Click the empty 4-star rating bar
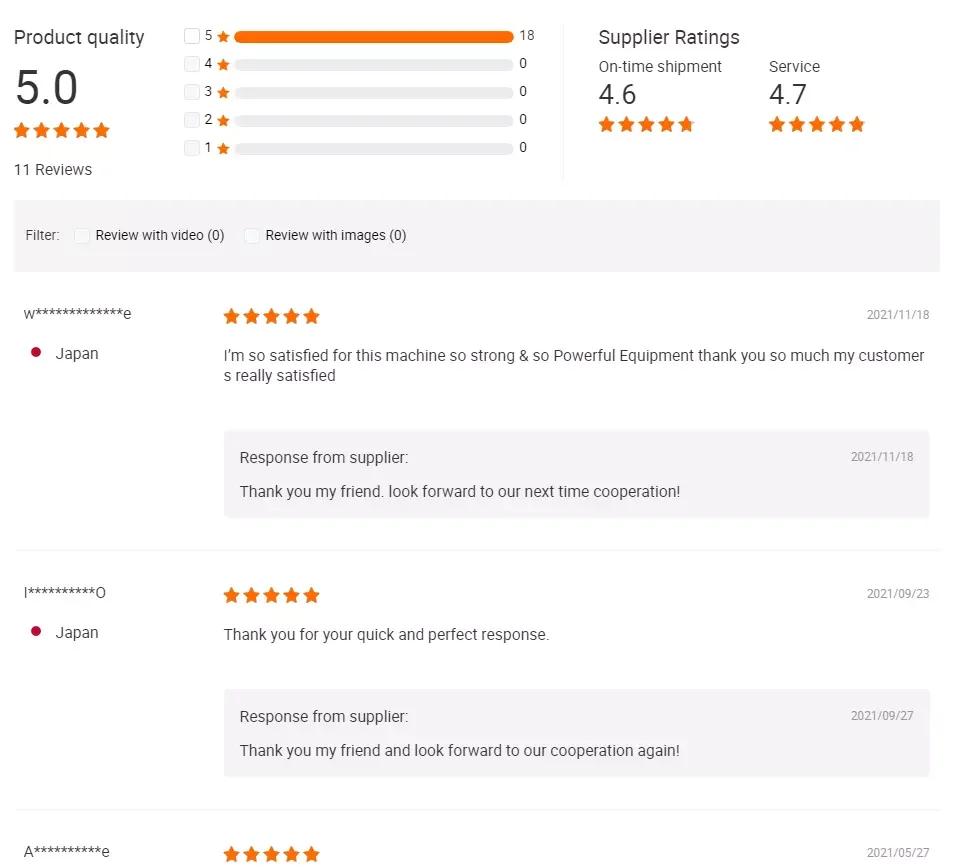956x866 pixels. pos(373,65)
